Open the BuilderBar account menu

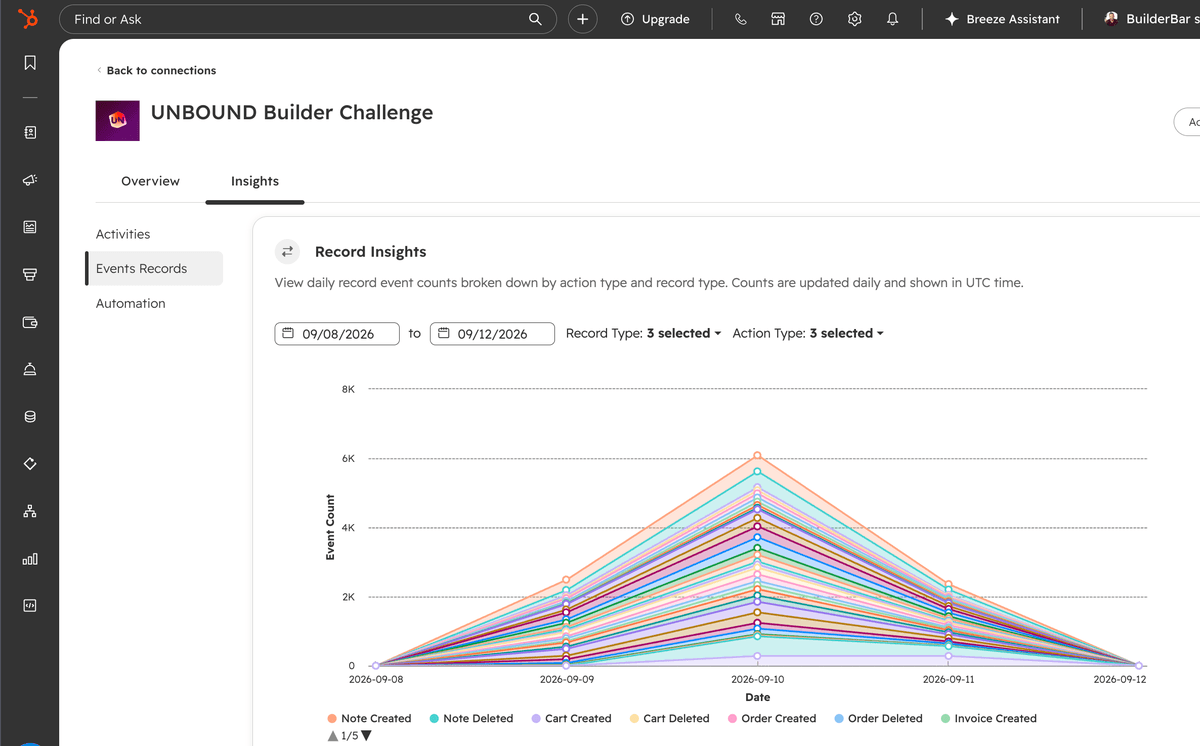1150,19
